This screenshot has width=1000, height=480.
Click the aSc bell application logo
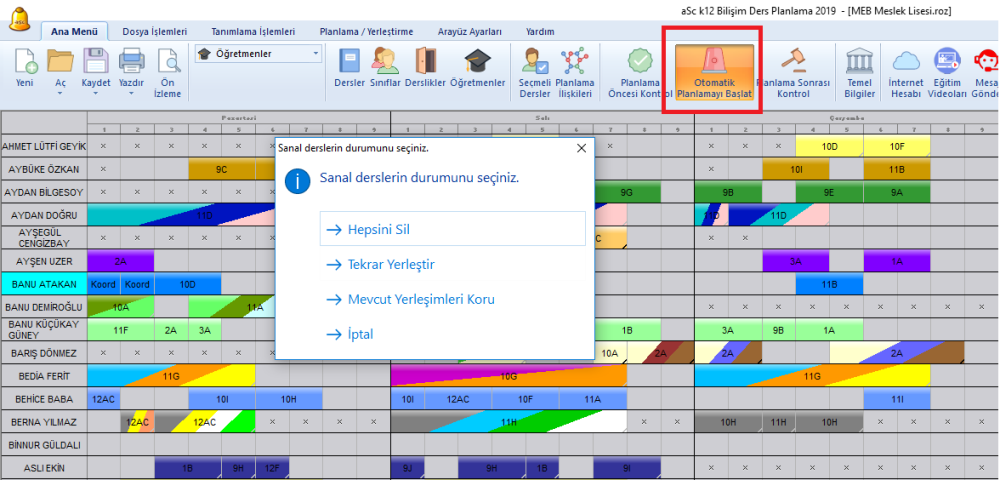(x=19, y=18)
